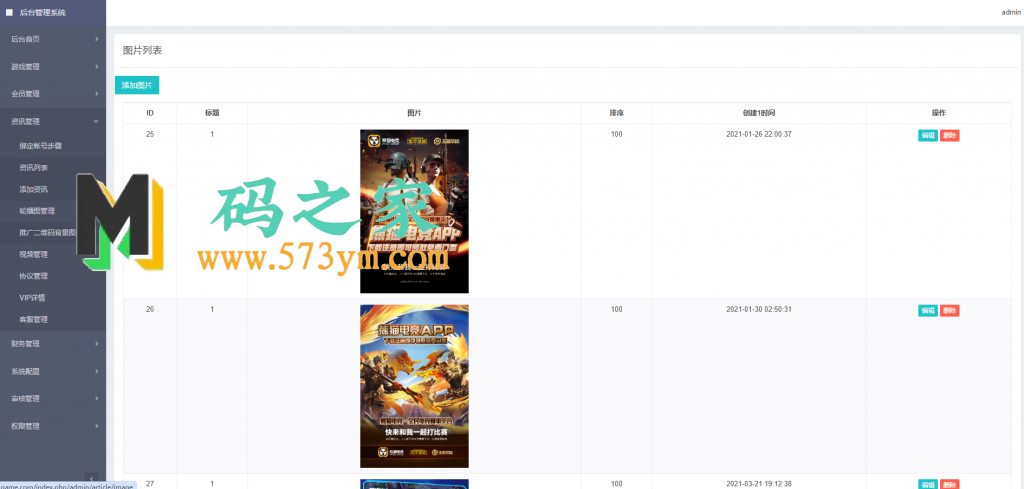Click the 图片 column header
The width and height of the screenshot is (1024, 489).
click(414, 113)
